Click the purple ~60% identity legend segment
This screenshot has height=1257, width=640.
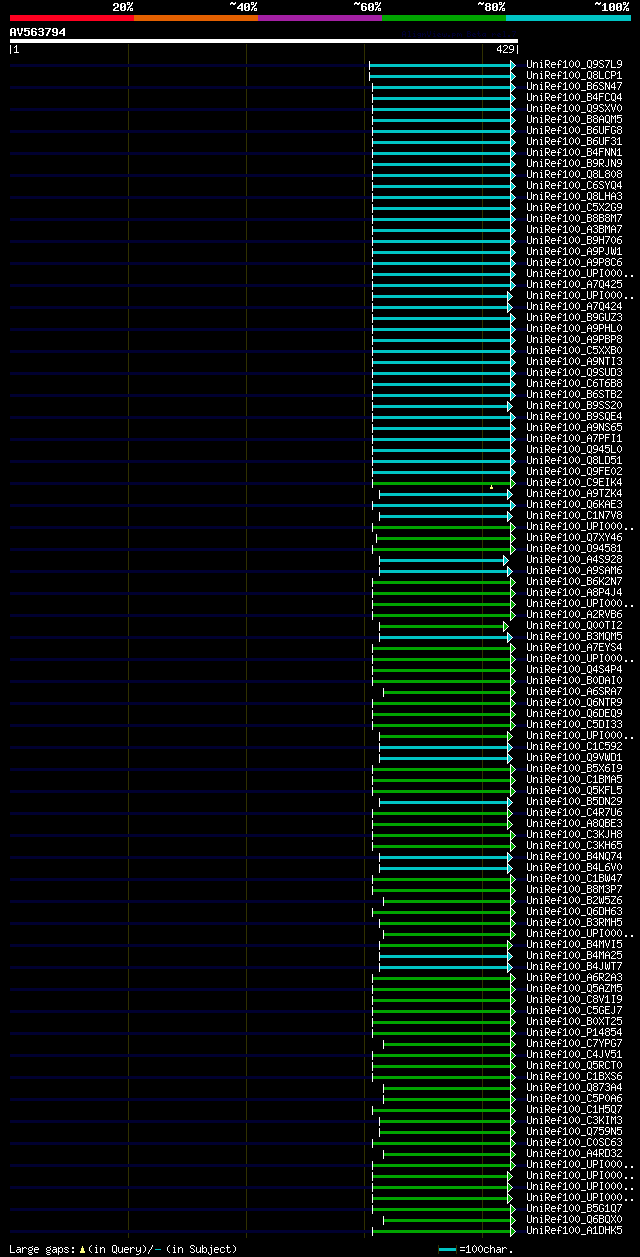tap(320, 18)
